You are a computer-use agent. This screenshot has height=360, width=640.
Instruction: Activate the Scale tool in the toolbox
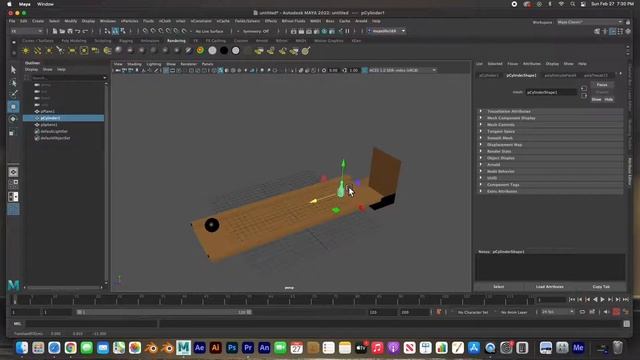13,132
